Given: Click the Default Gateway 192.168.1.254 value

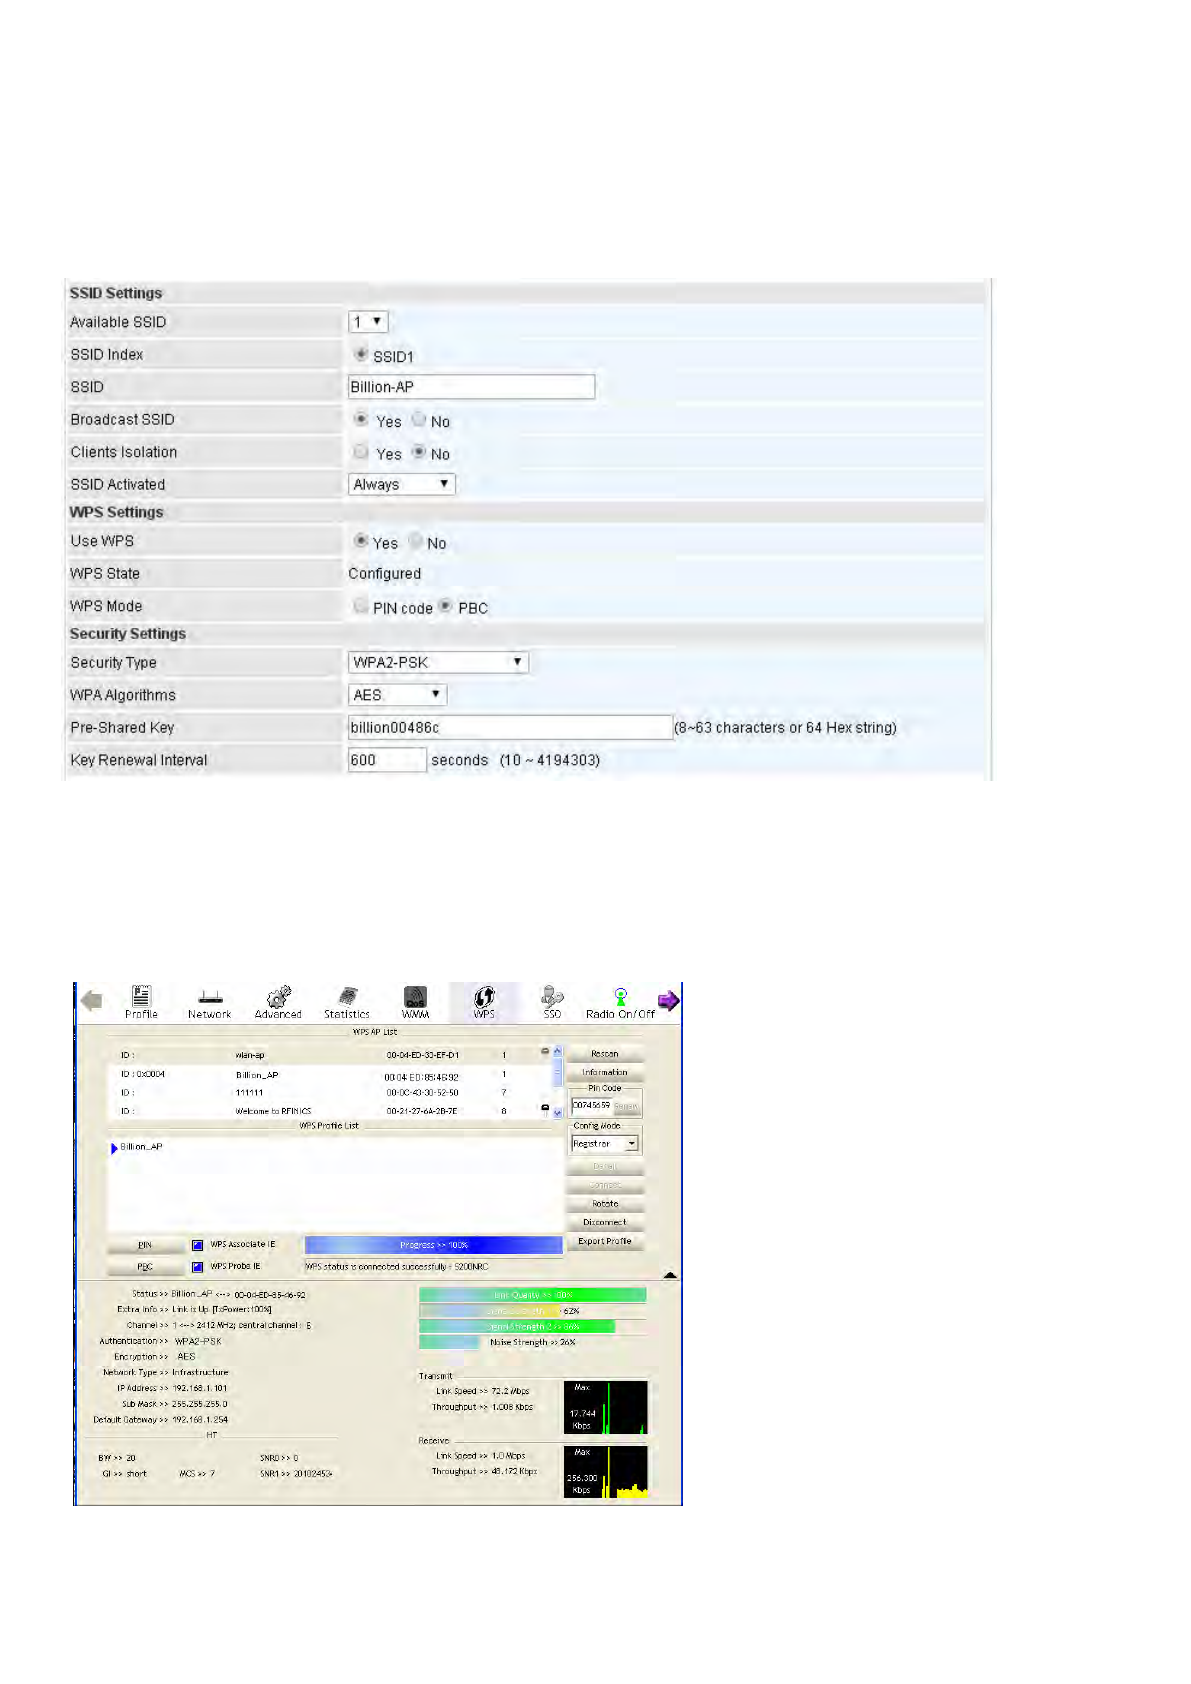Looking at the screenshot, I should [200, 1420].
